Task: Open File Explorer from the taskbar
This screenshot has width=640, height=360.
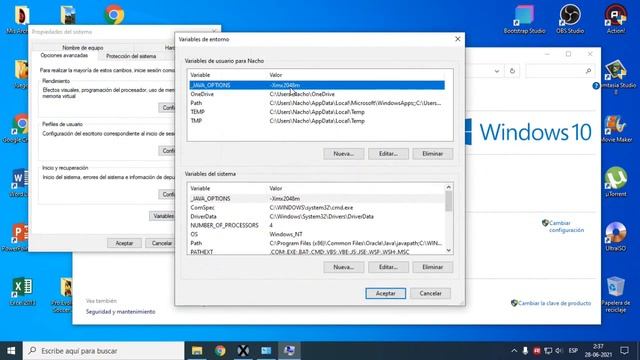Action: pos(197,351)
